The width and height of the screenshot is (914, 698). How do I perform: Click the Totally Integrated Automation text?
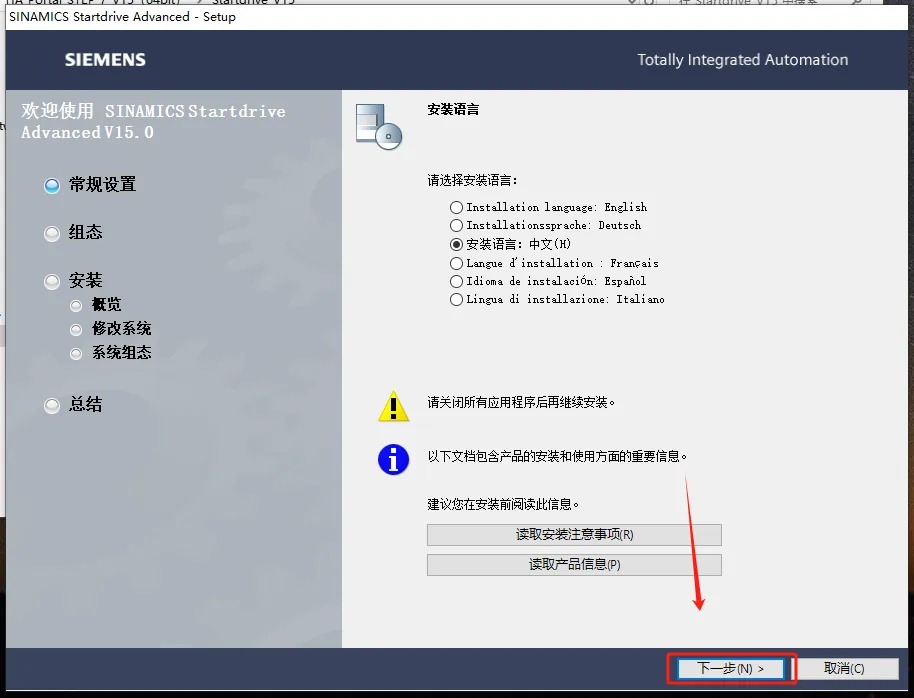[743, 59]
